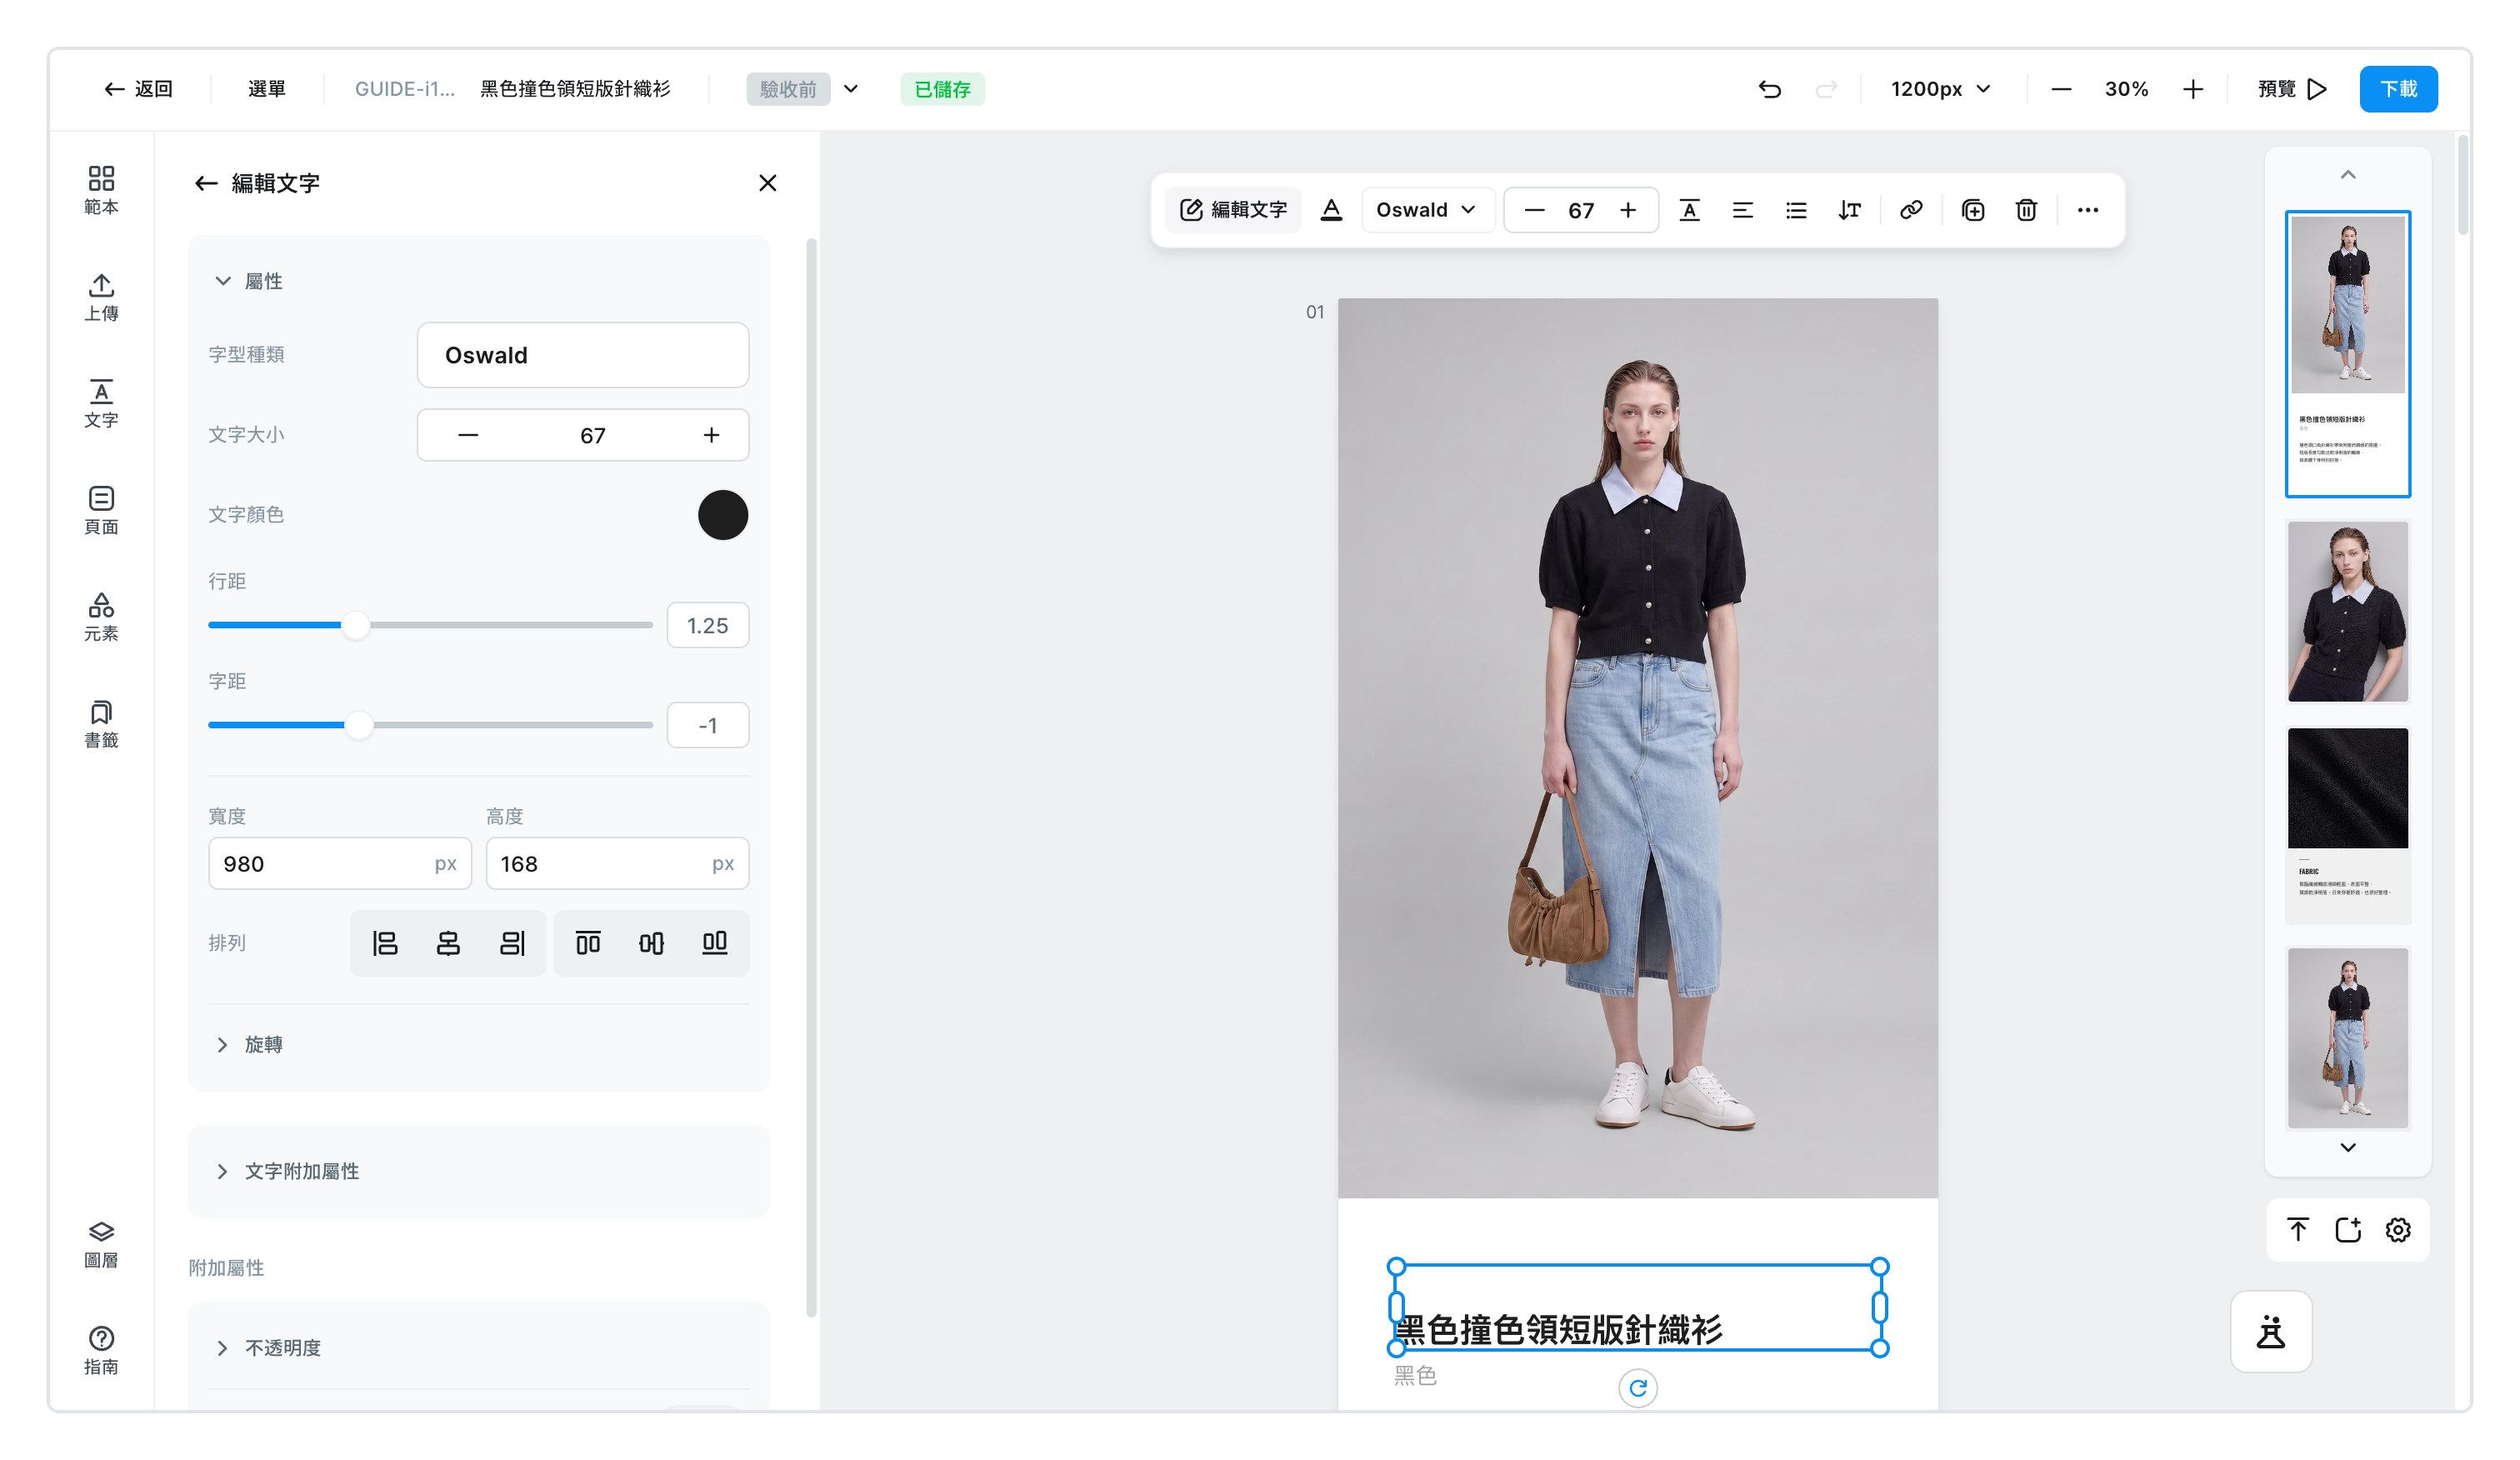Click the line spacing icon in floating toolbar

[1849, 210]
